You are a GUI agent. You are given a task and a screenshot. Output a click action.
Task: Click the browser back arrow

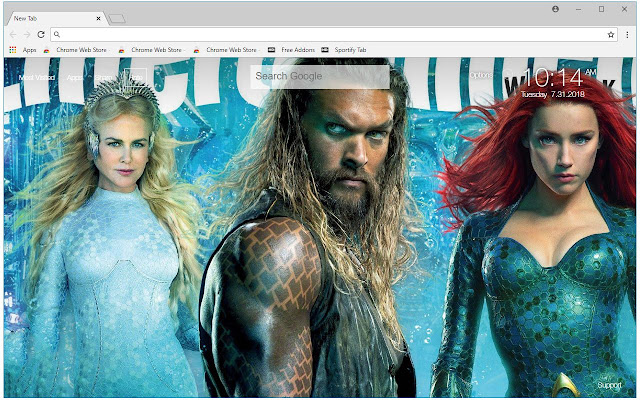pos(13,35)
